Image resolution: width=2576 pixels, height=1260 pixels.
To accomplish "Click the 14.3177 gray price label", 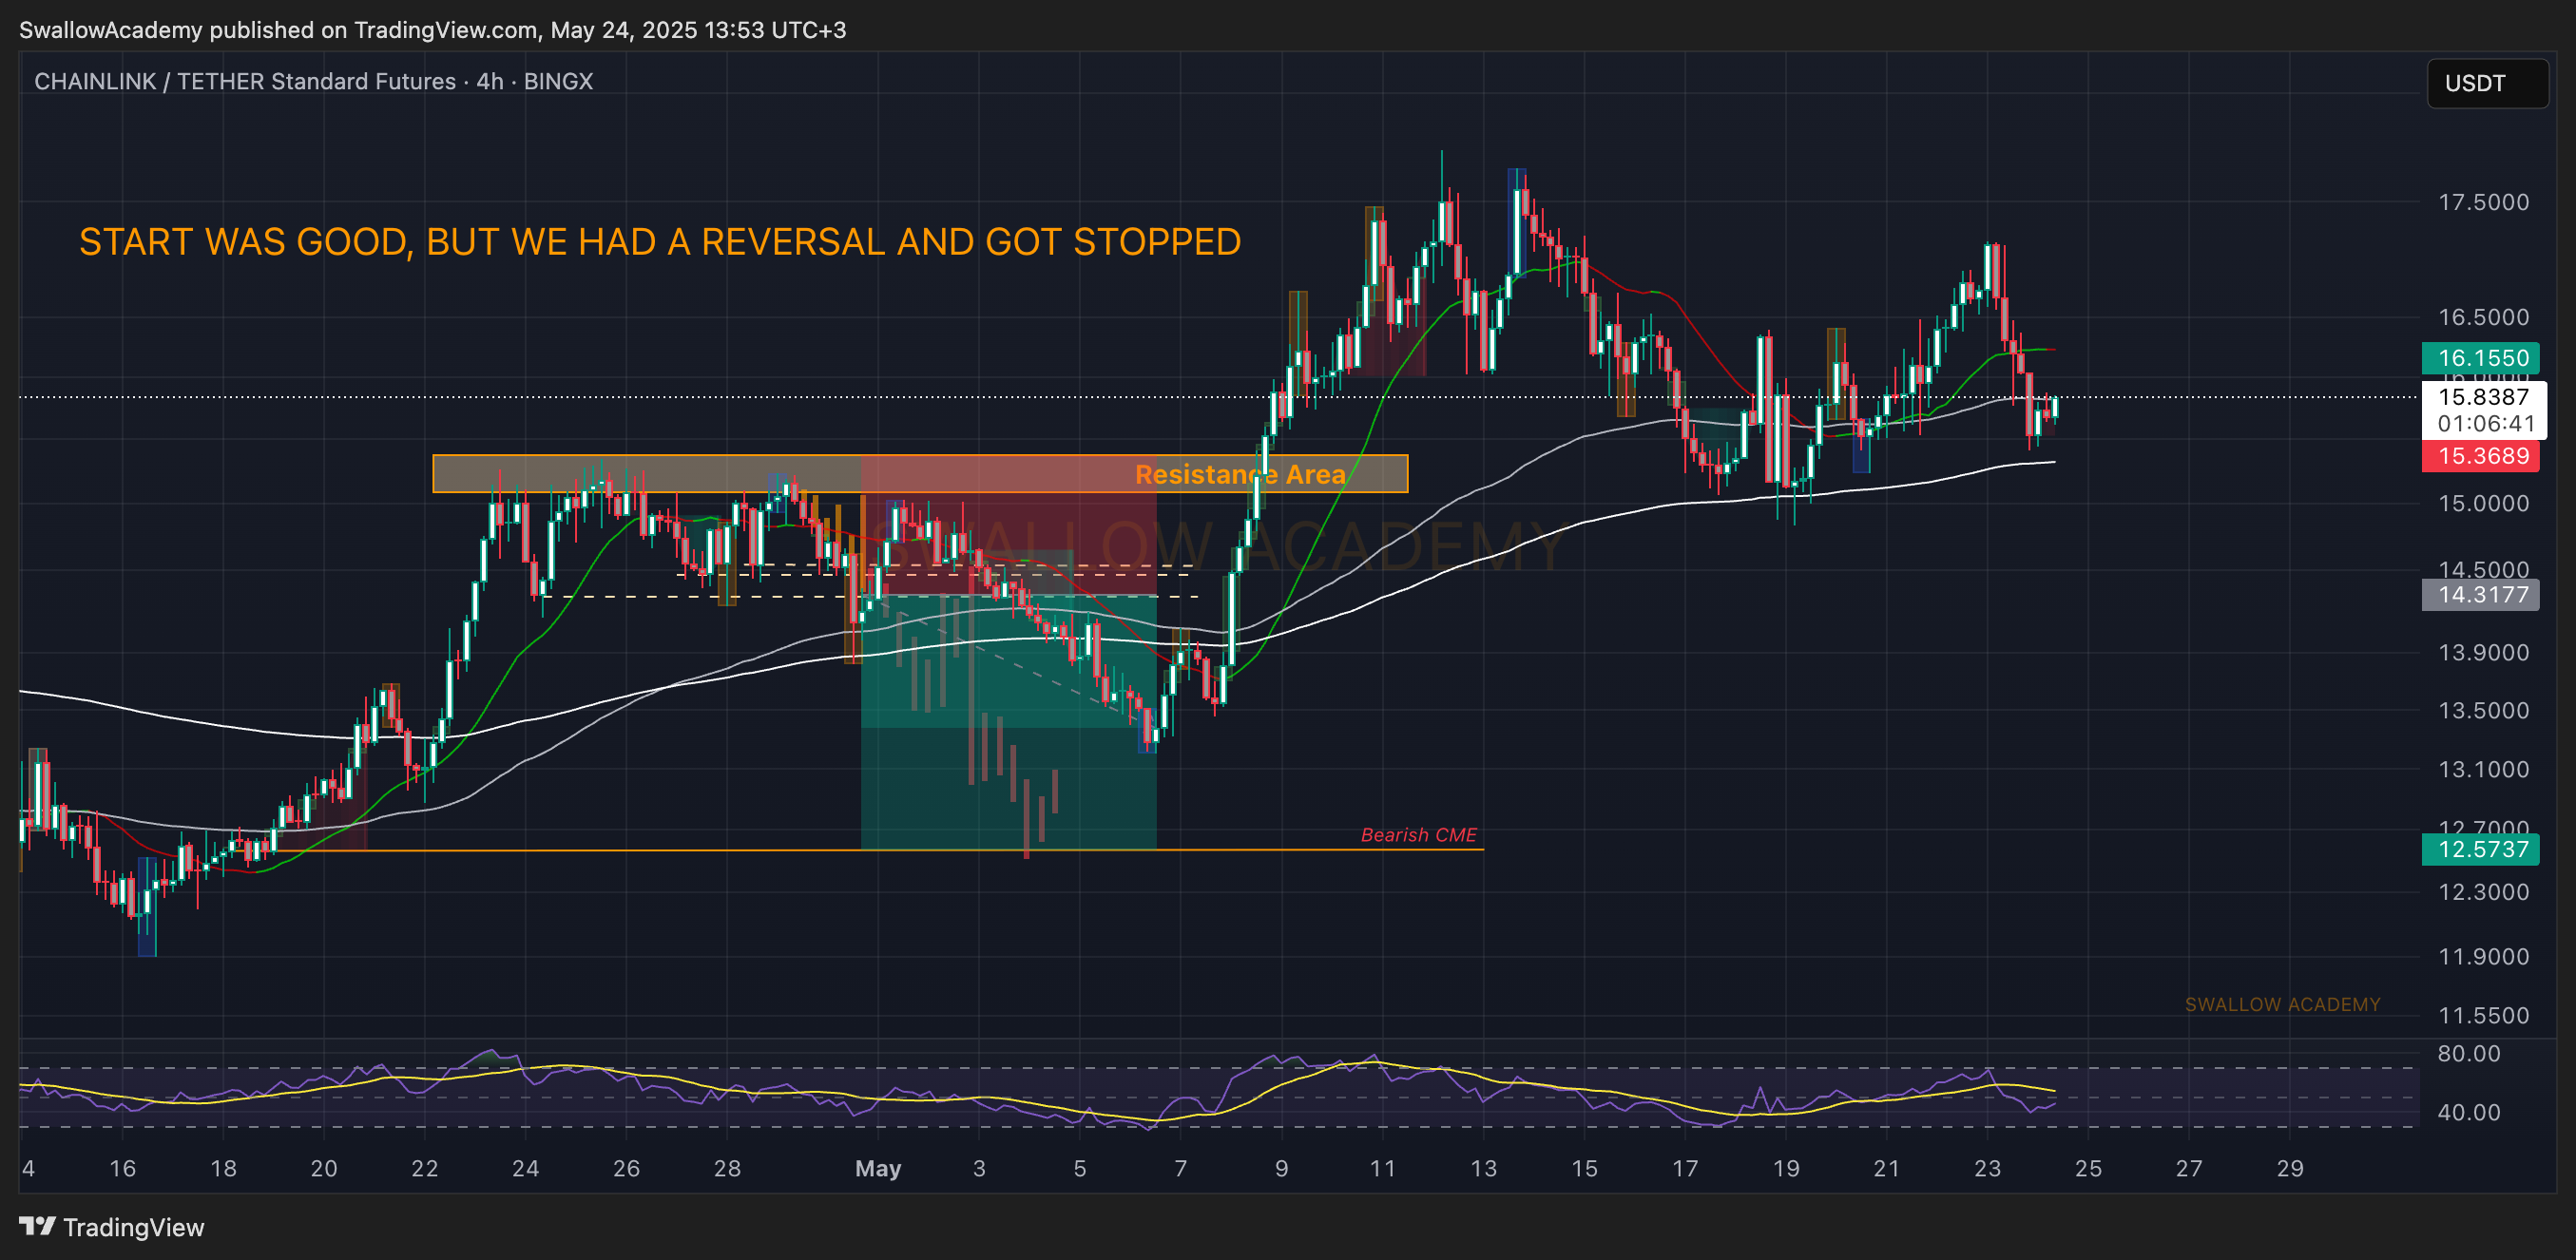I will [2482, 595].
